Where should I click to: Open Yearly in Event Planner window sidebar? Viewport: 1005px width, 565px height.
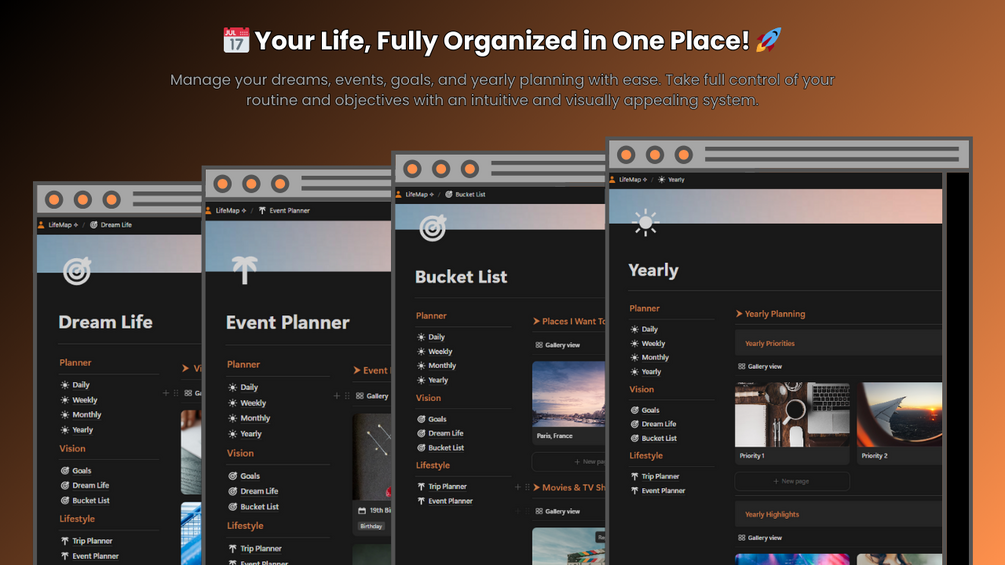251,434
